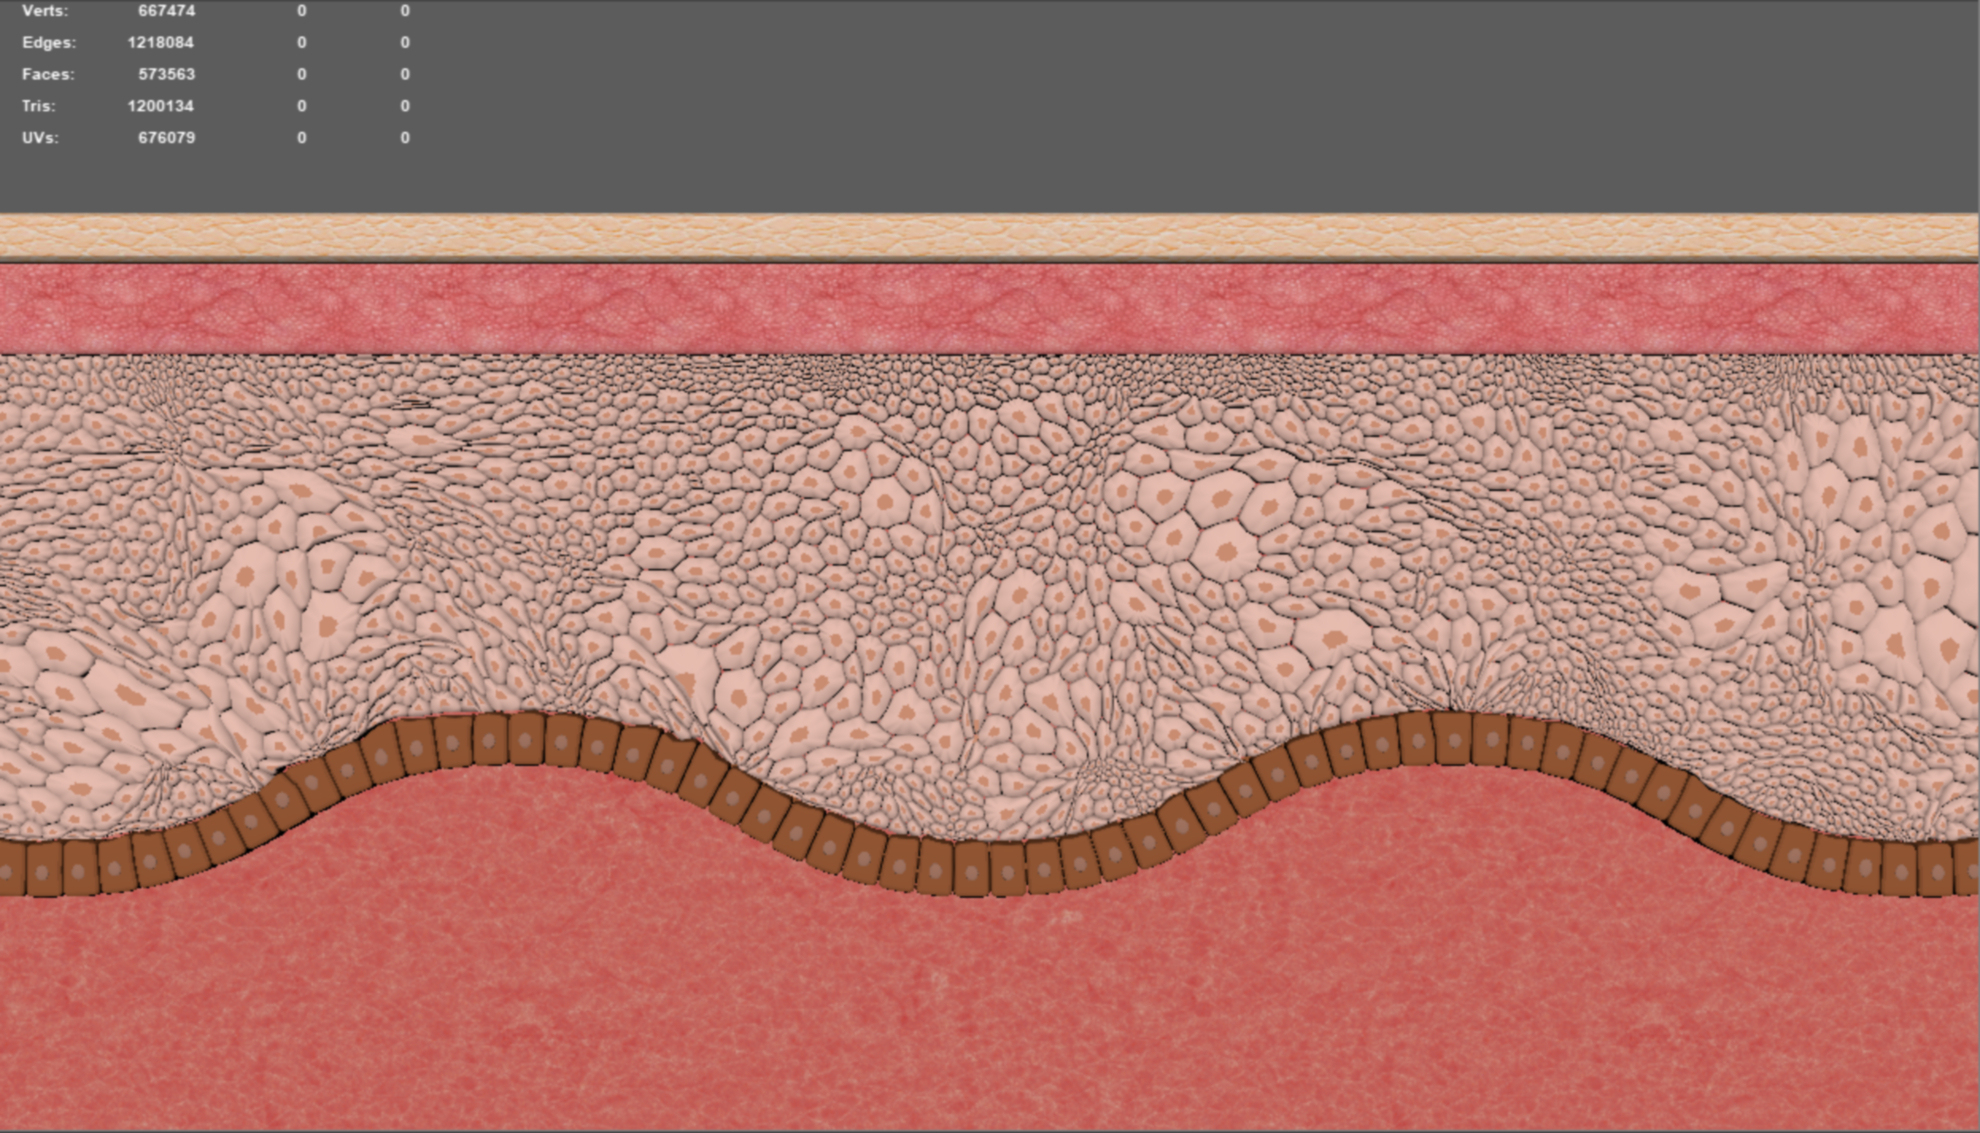Click the triangle count value 1200134

coord(160,106)
